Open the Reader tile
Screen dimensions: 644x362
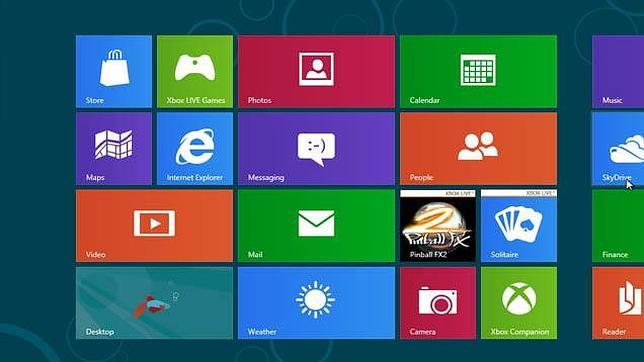click(618, 303)
